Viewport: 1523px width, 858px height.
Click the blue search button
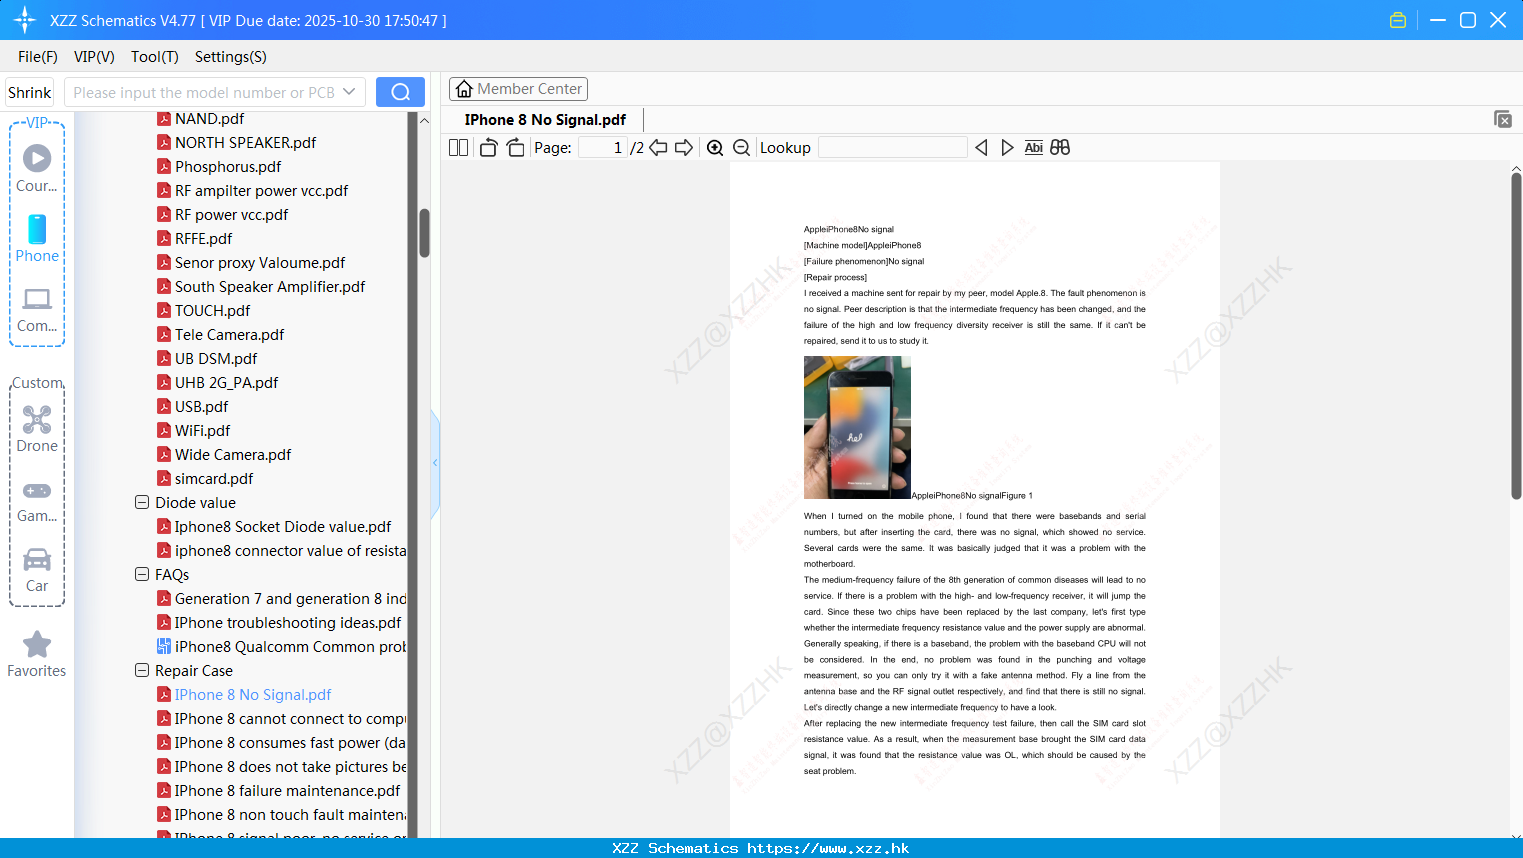click(x=400, y=92)
